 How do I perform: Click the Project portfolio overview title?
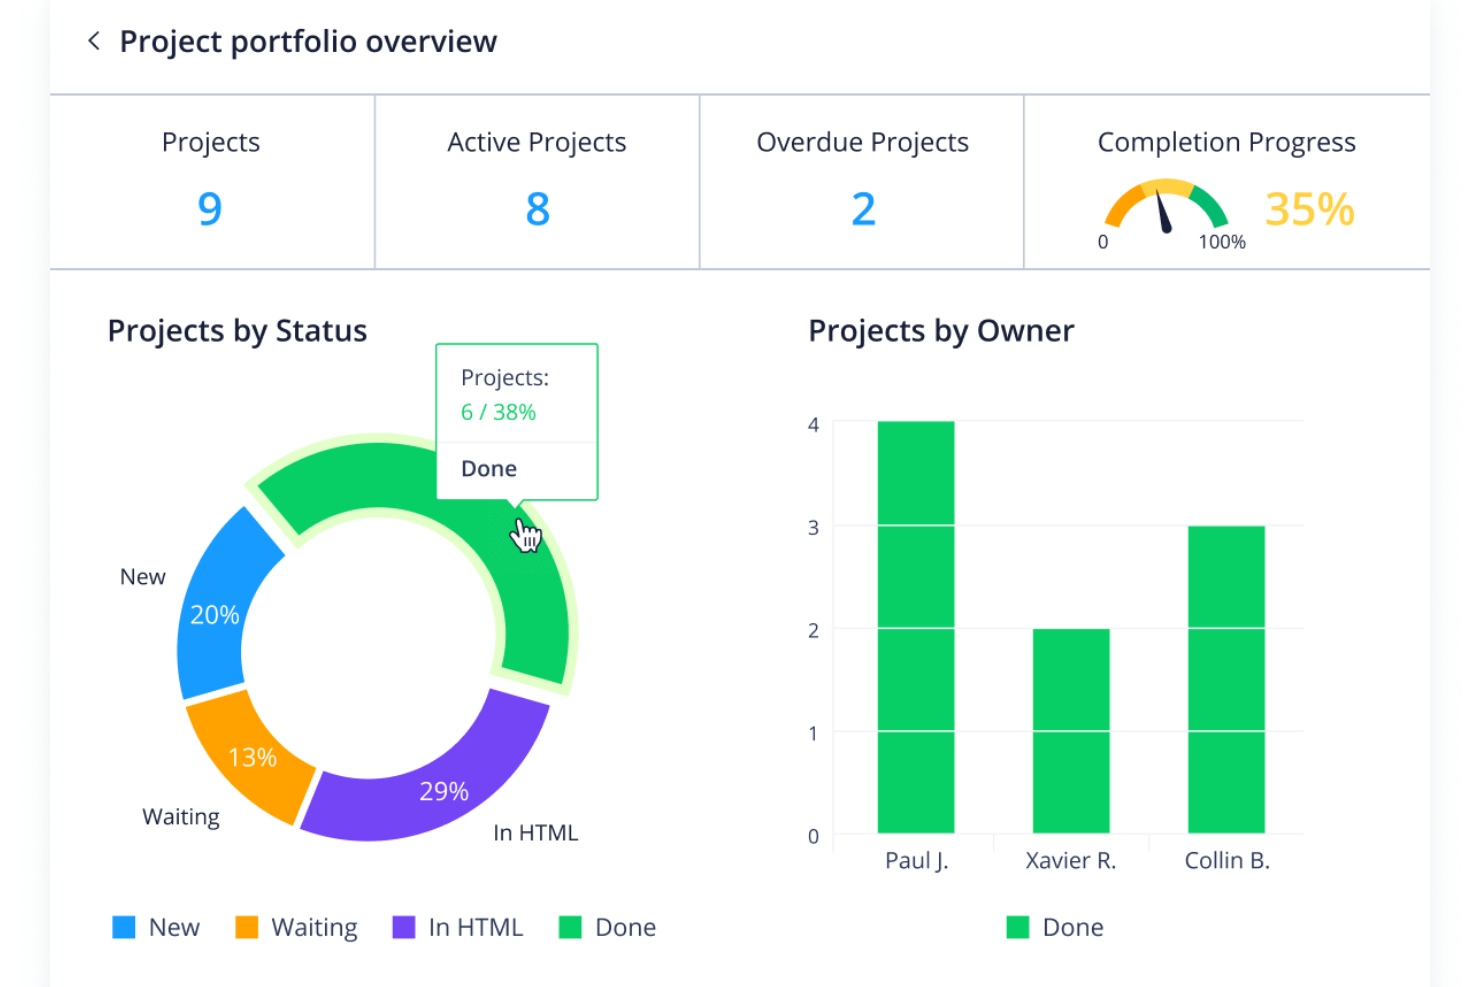[x=308, y=42]
